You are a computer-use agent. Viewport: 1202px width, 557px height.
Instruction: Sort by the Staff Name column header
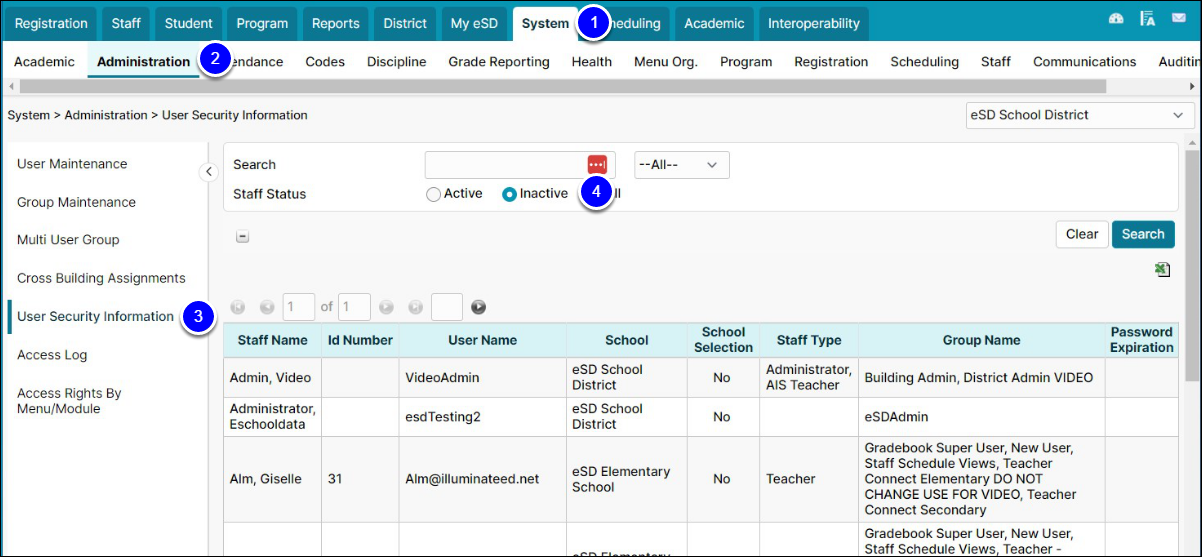click(x=272, y=340)
